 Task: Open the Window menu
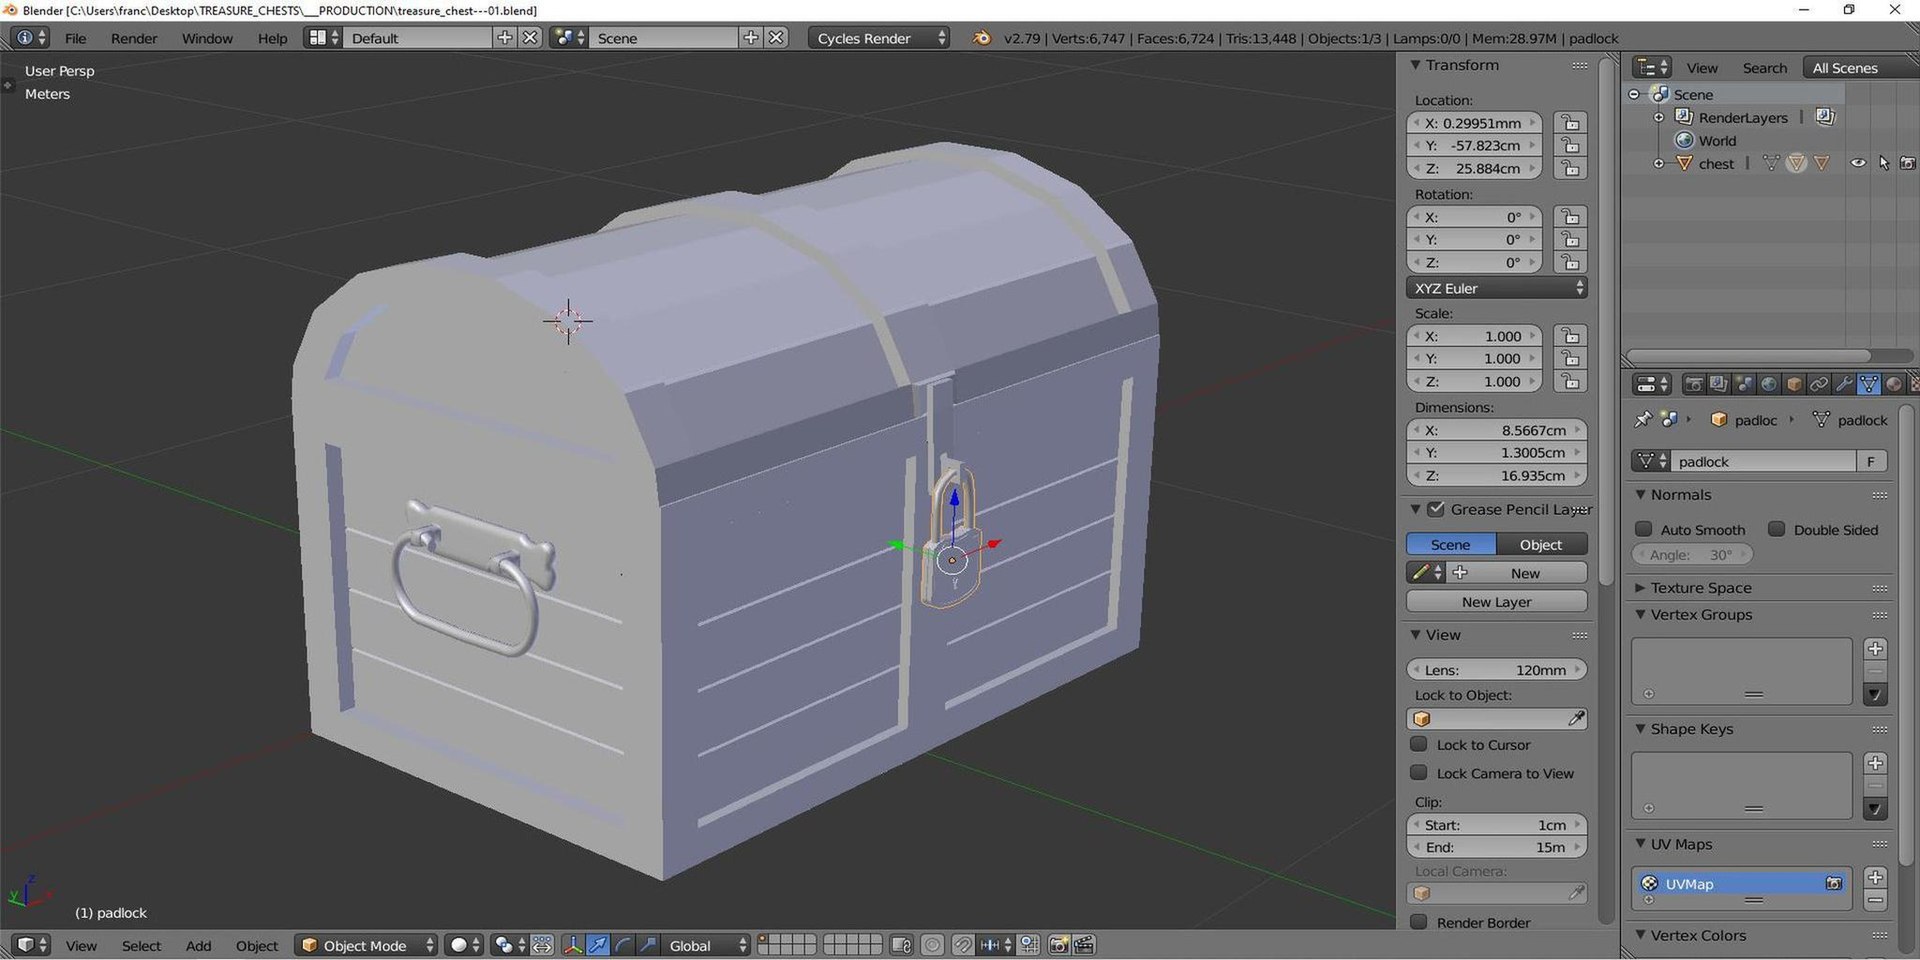(207, 38)
